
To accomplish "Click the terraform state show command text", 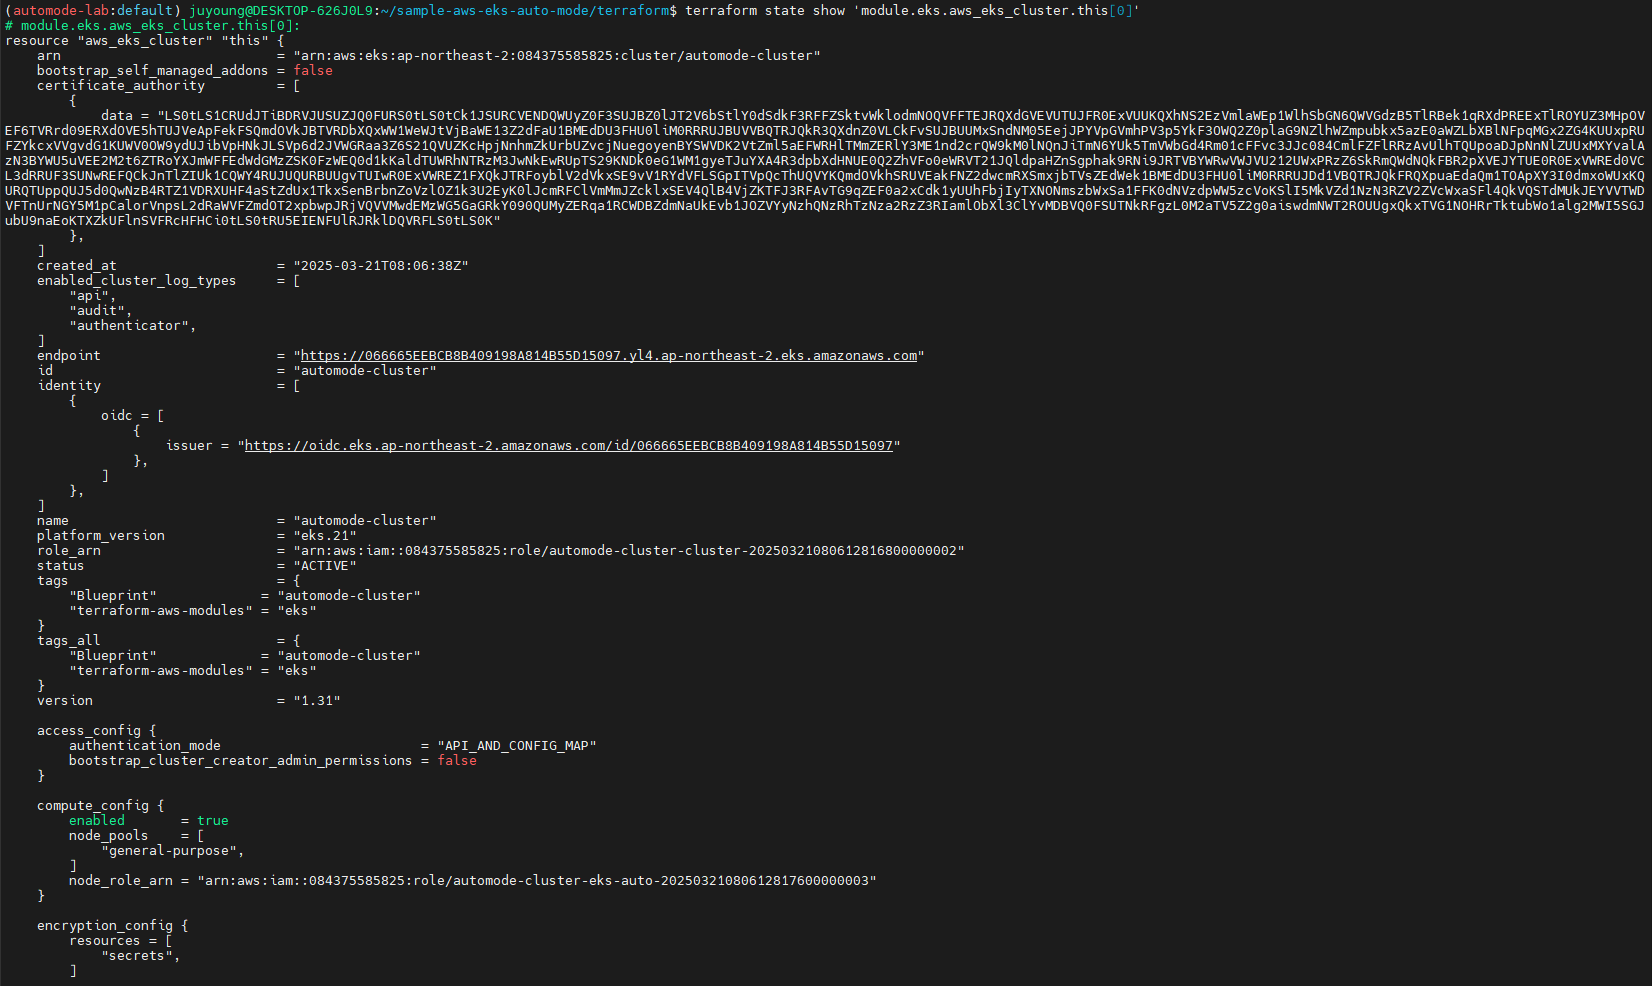I will point(913,11).
